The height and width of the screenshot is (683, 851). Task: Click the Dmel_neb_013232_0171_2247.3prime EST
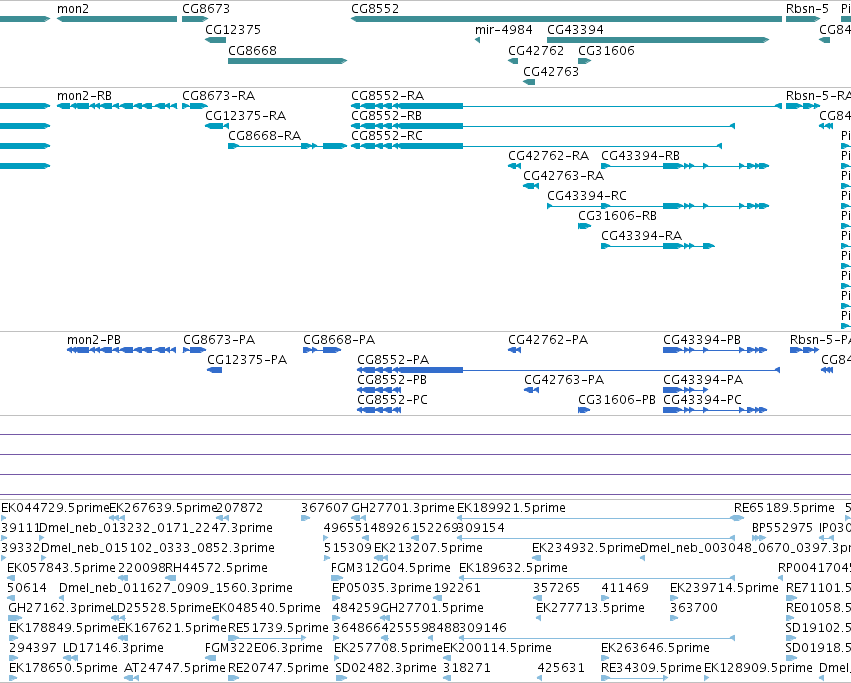(x=156, y=528)
